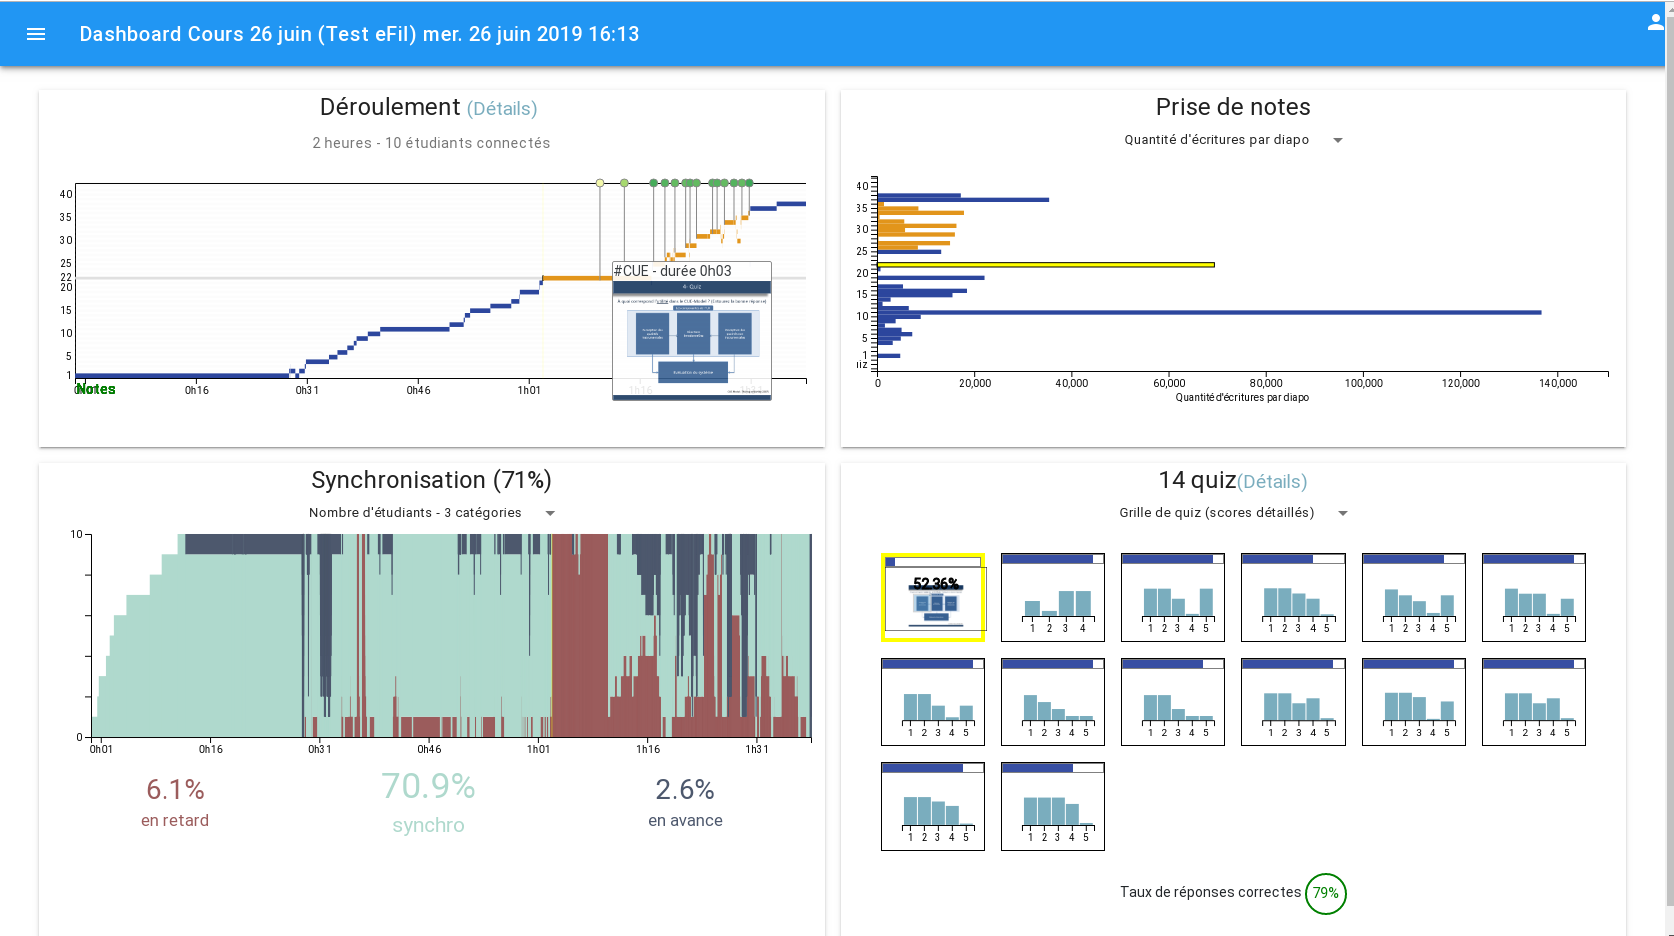The width and height of the screenshot is (1674, 936).
Task: Expand the 'Quantité d'écritures par diapo' dropdown
Action: [1233, 140]
